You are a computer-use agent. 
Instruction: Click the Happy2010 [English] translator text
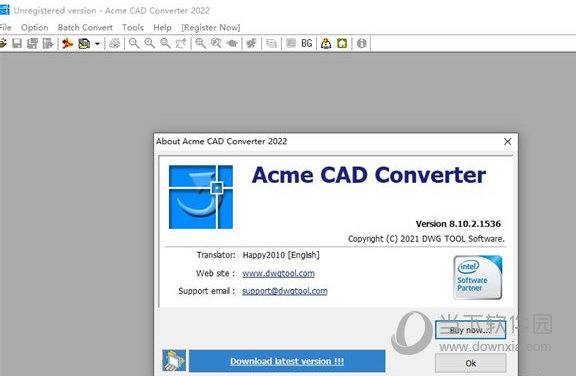[281, 255]
